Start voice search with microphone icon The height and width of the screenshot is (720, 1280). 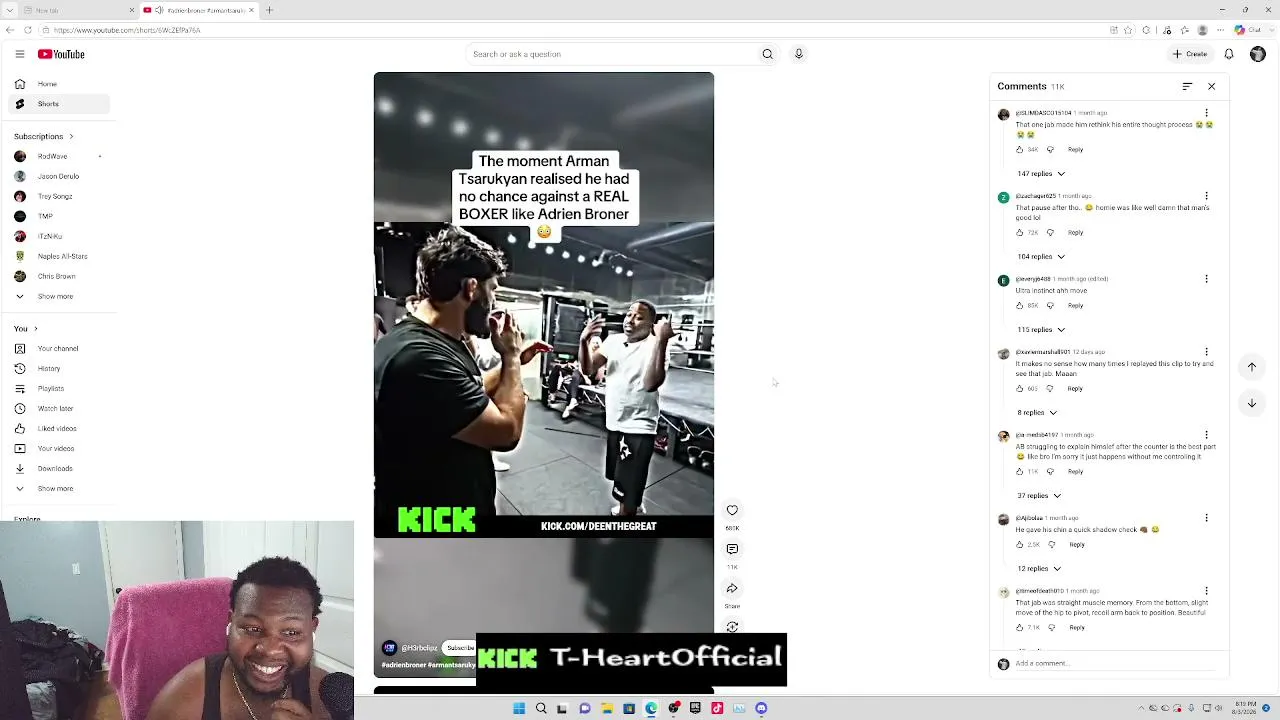798,54
